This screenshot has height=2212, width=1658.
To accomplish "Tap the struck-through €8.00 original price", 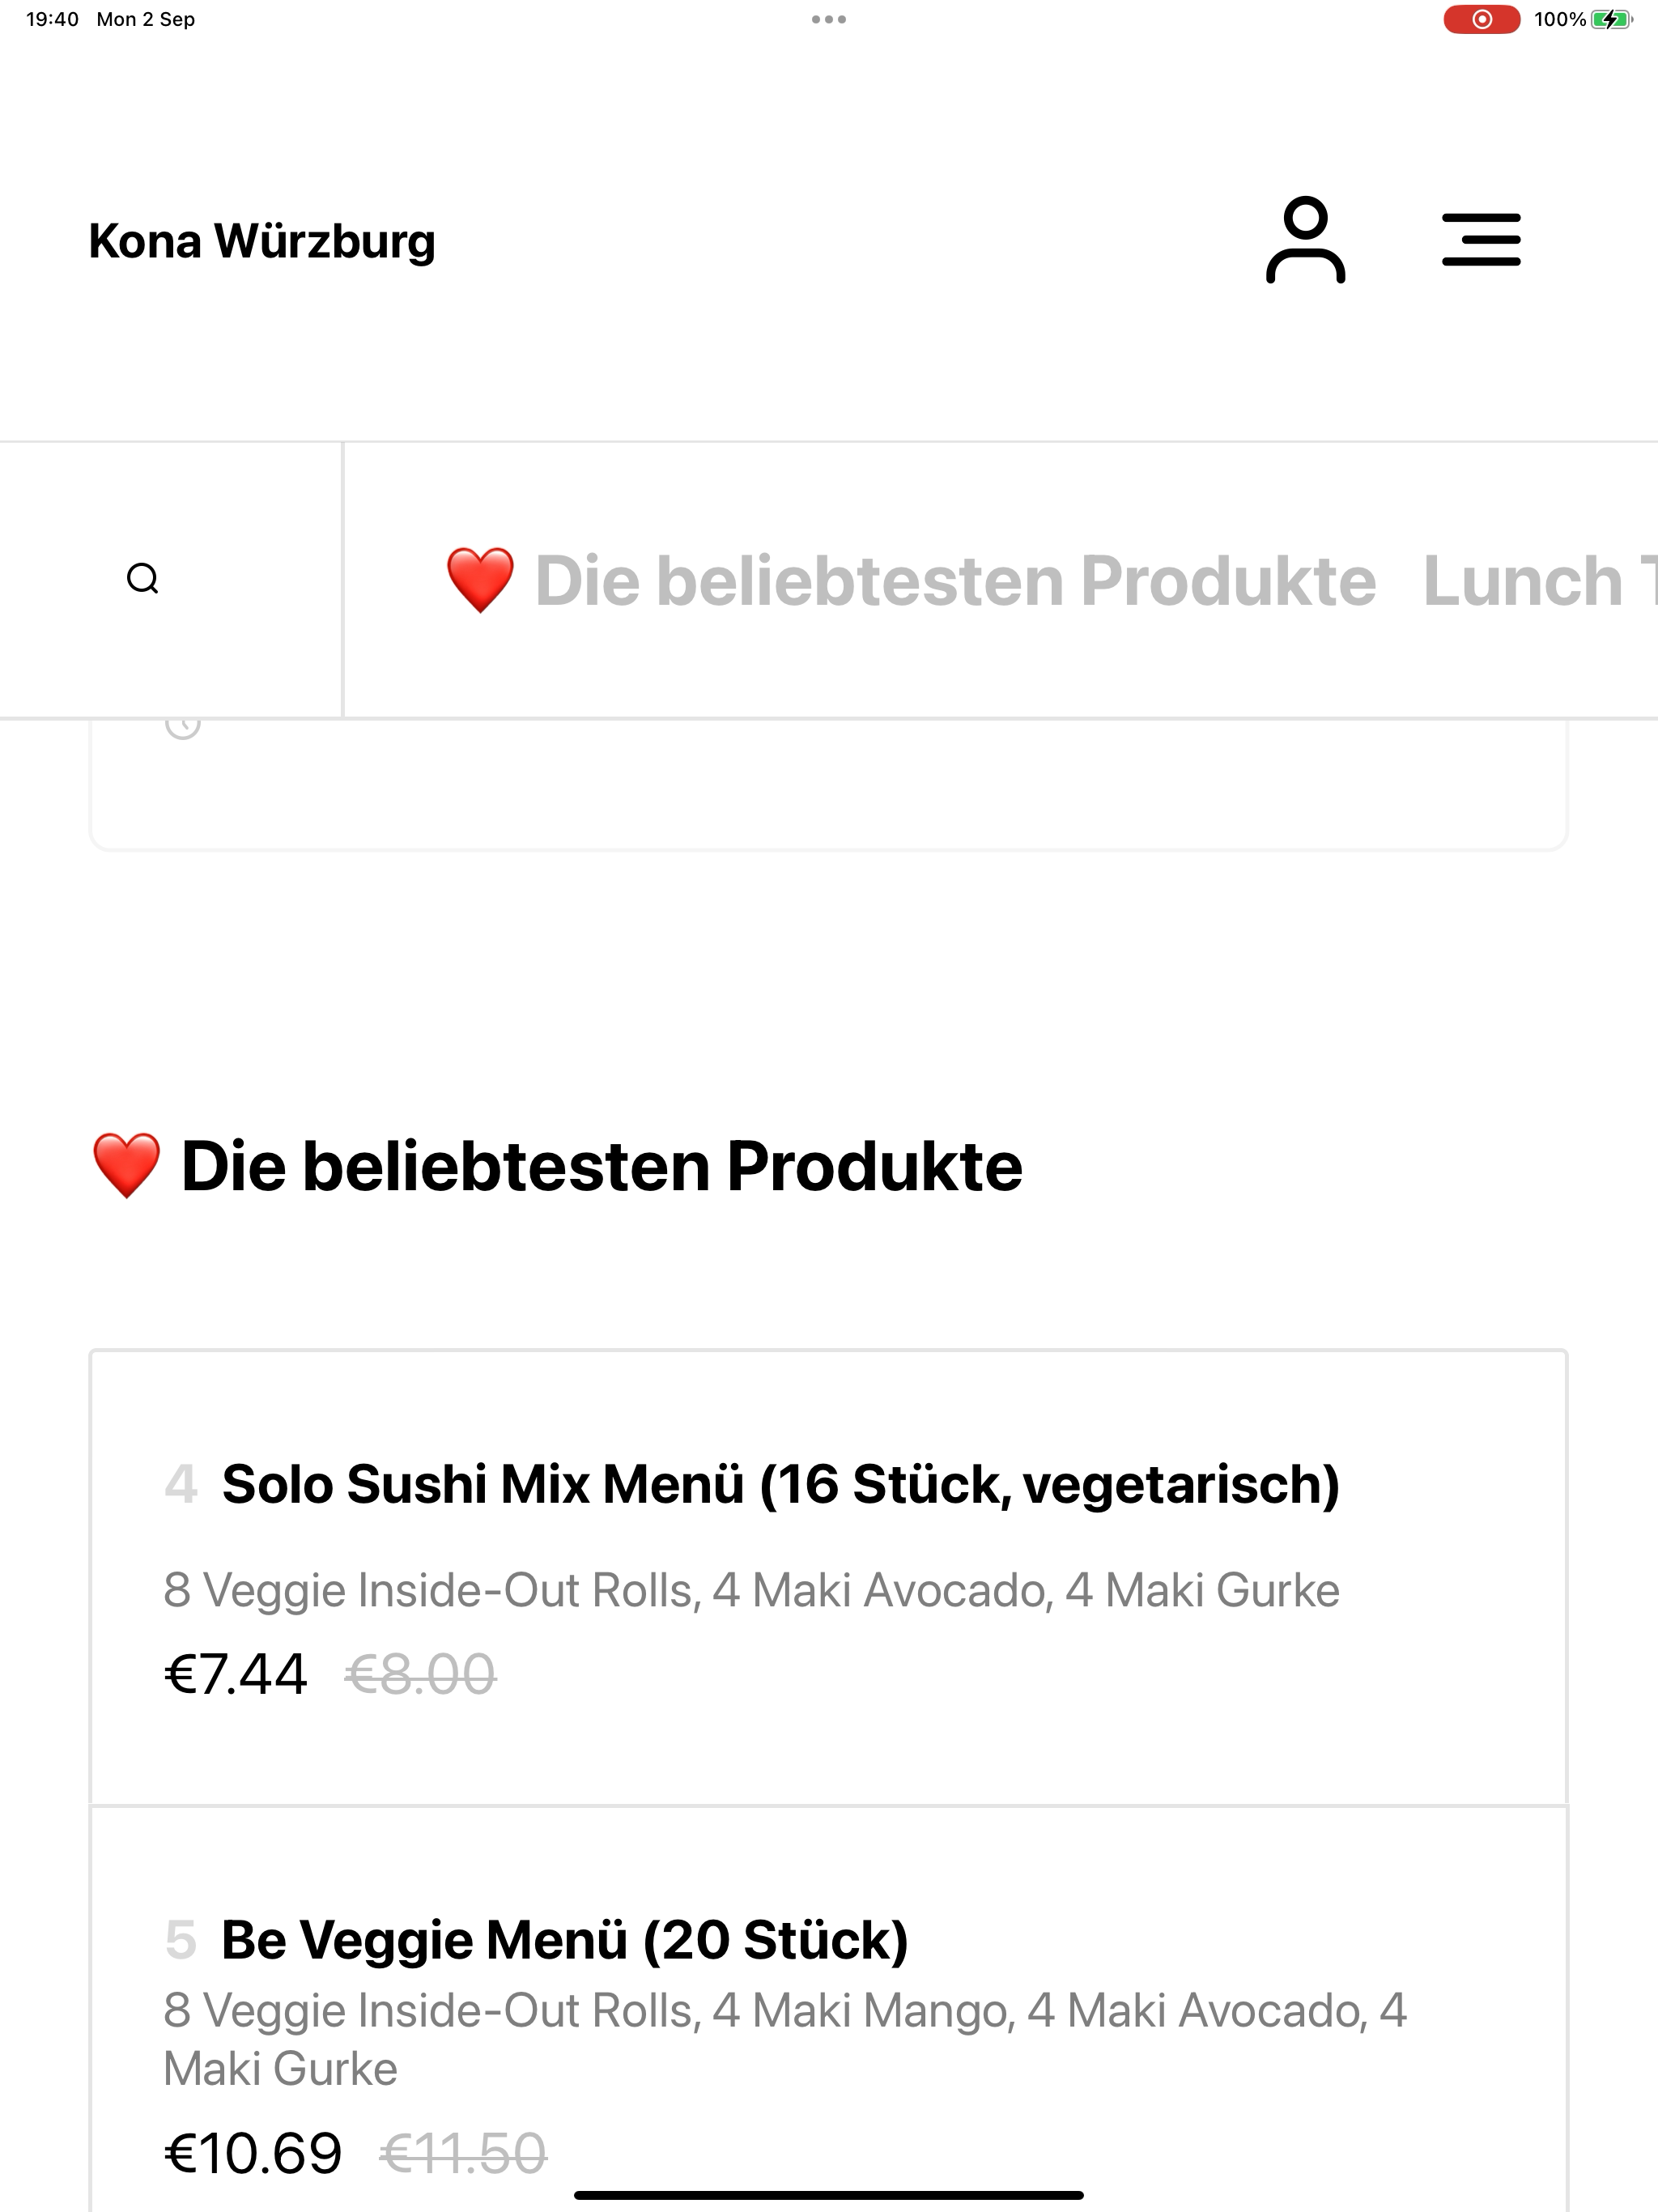I will (x=420, y=1674).
